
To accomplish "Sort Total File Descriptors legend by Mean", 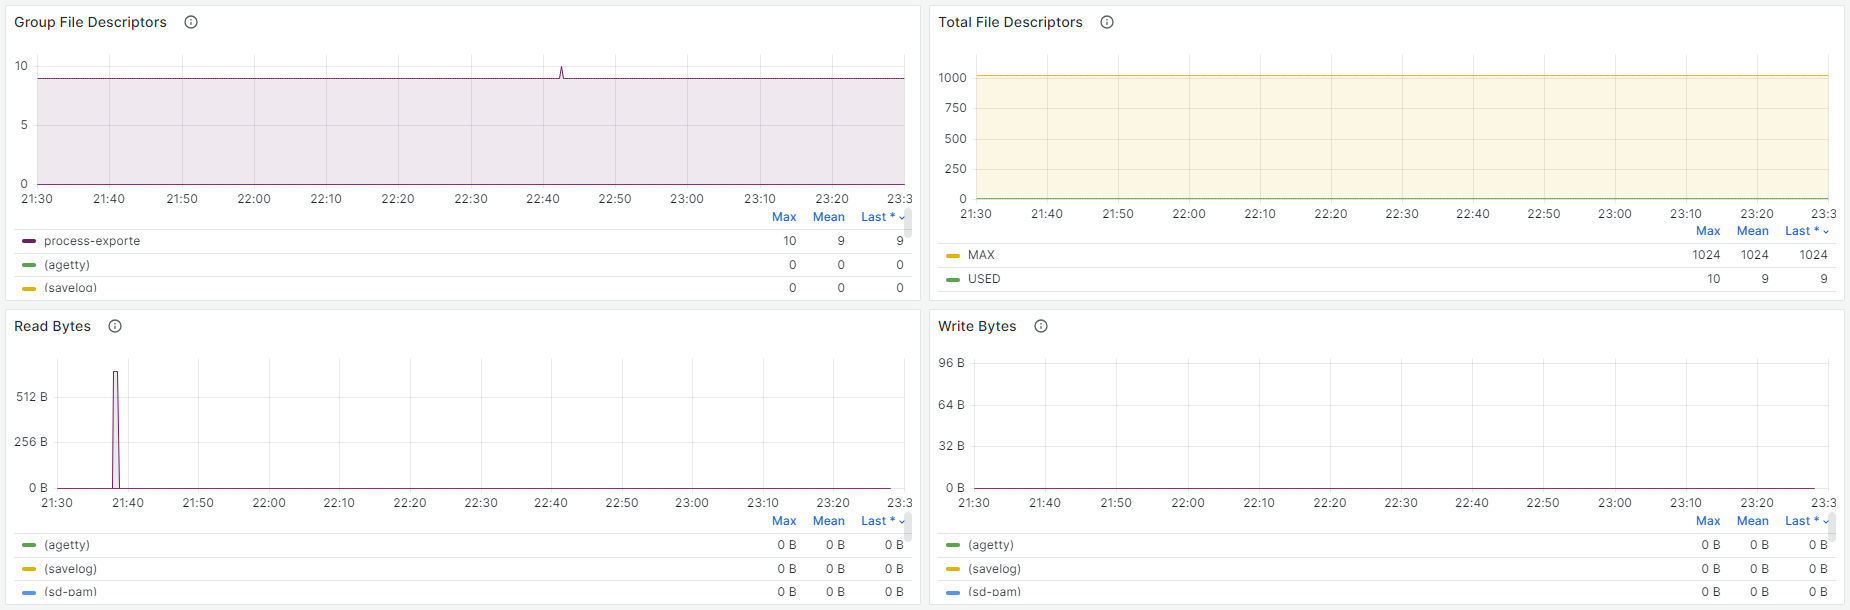I will point(1753,231).
